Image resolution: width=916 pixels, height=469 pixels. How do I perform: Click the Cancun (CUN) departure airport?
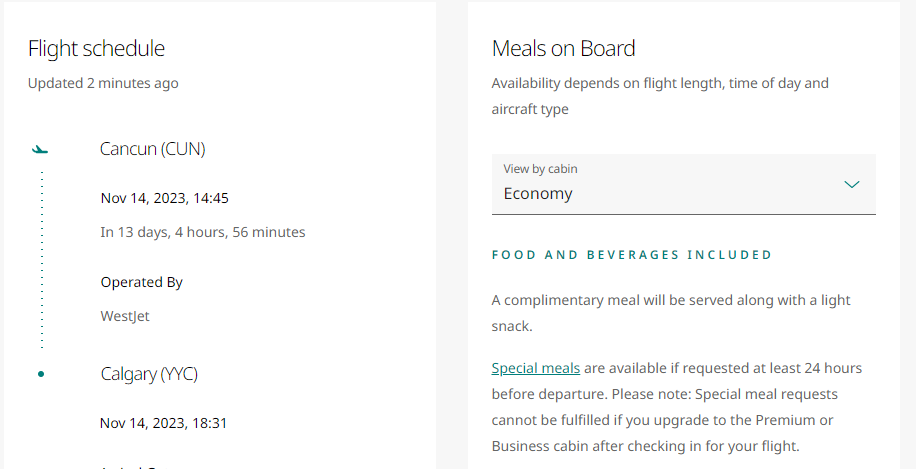[x=153, y=149]
